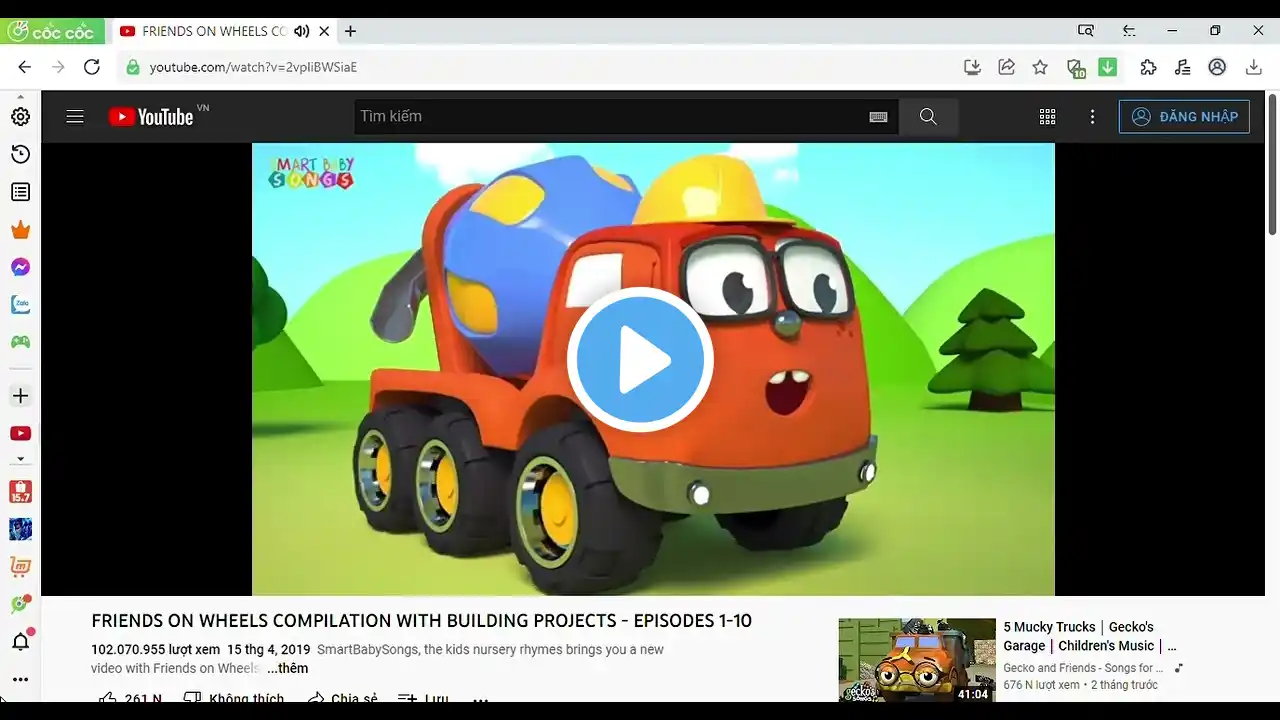
Task: Open the on-screen keyboard in search box
Action: coord(879,117)
